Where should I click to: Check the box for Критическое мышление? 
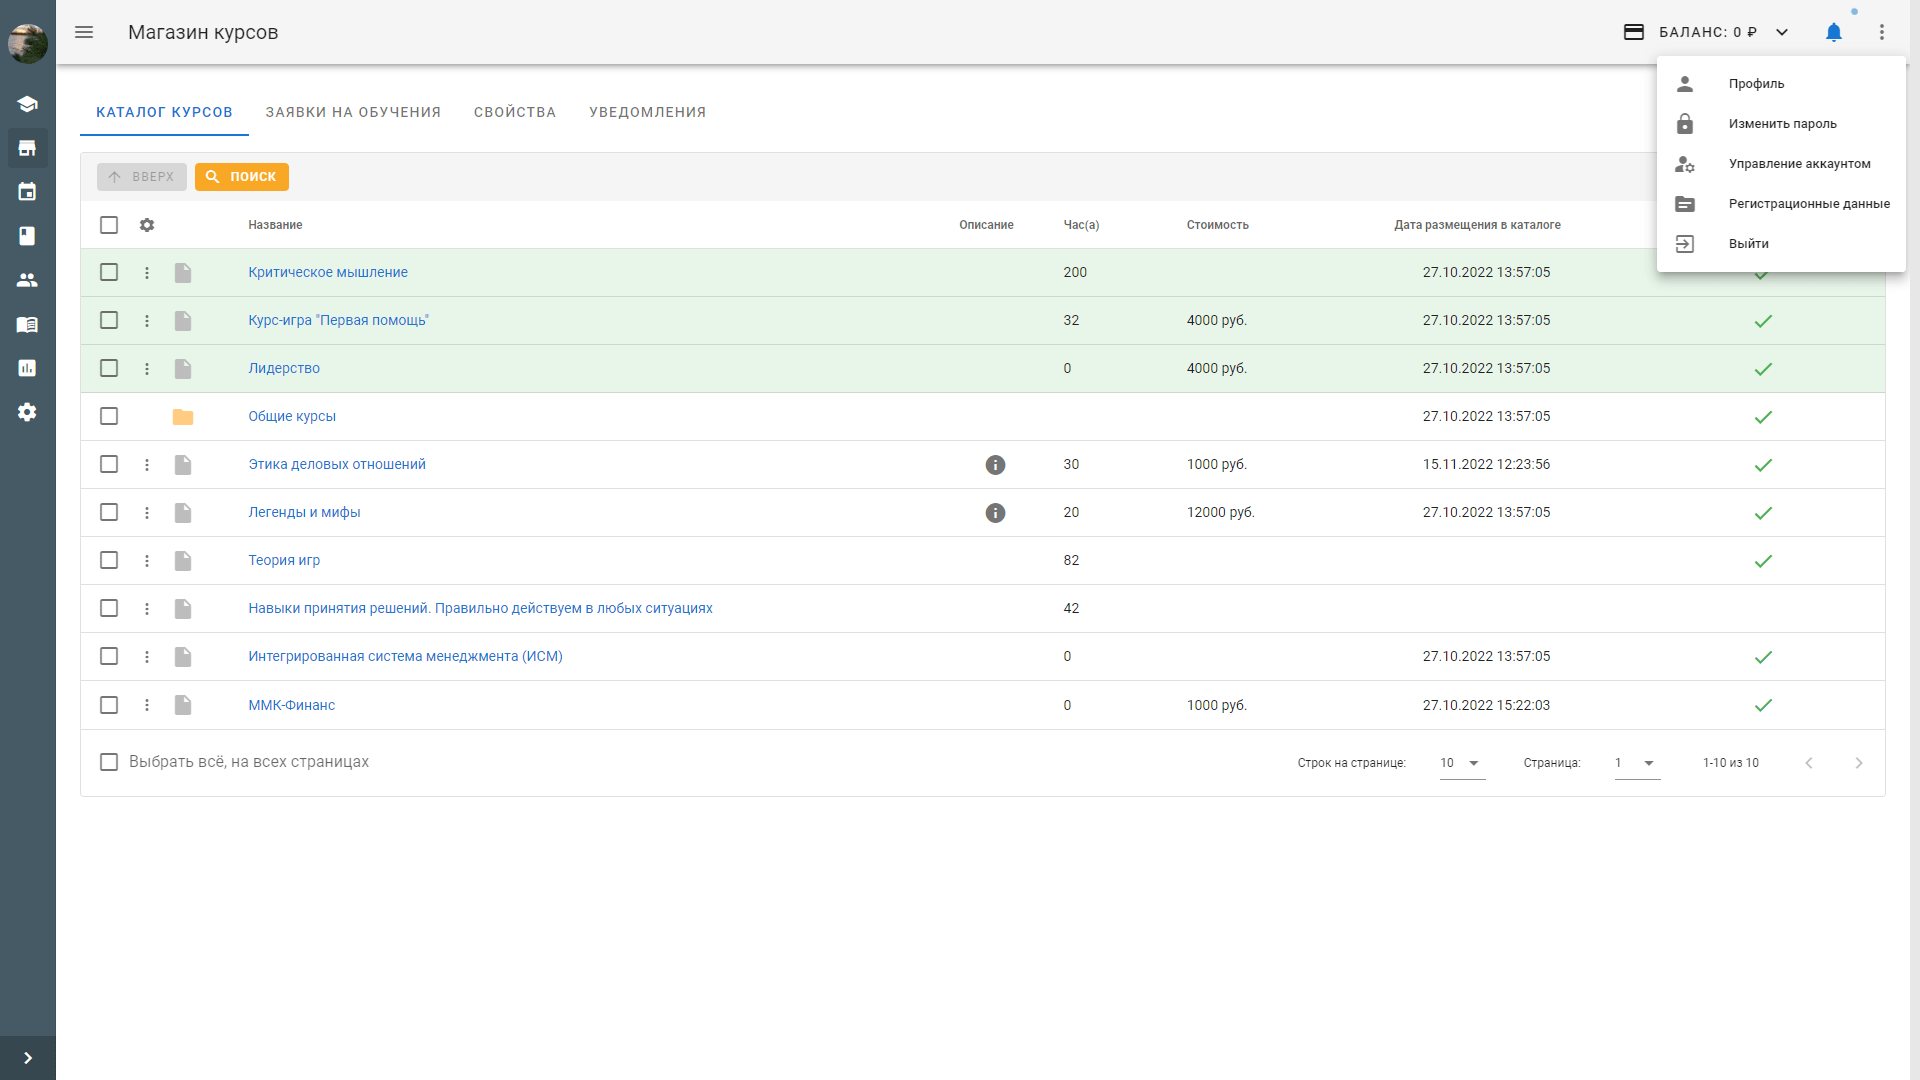point(109,272)
